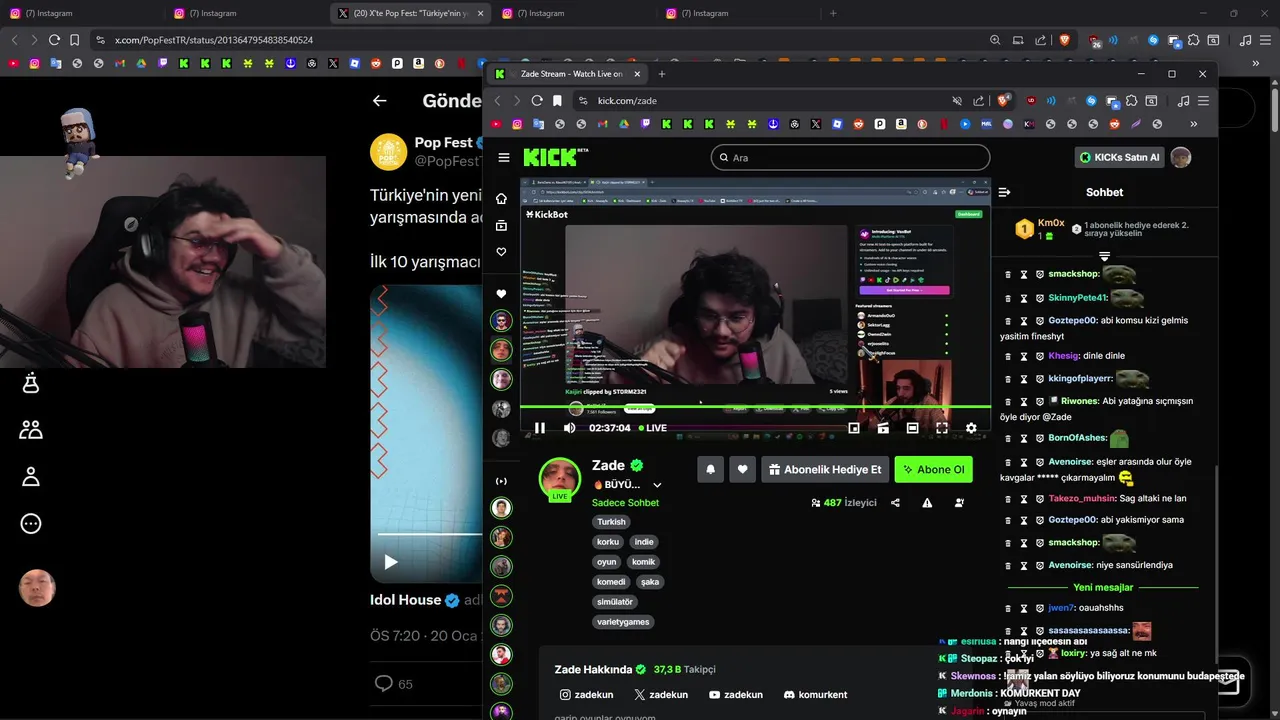1280x720 pixels.
Task: Open zadekun YouTube link
Action: point(736,695)
